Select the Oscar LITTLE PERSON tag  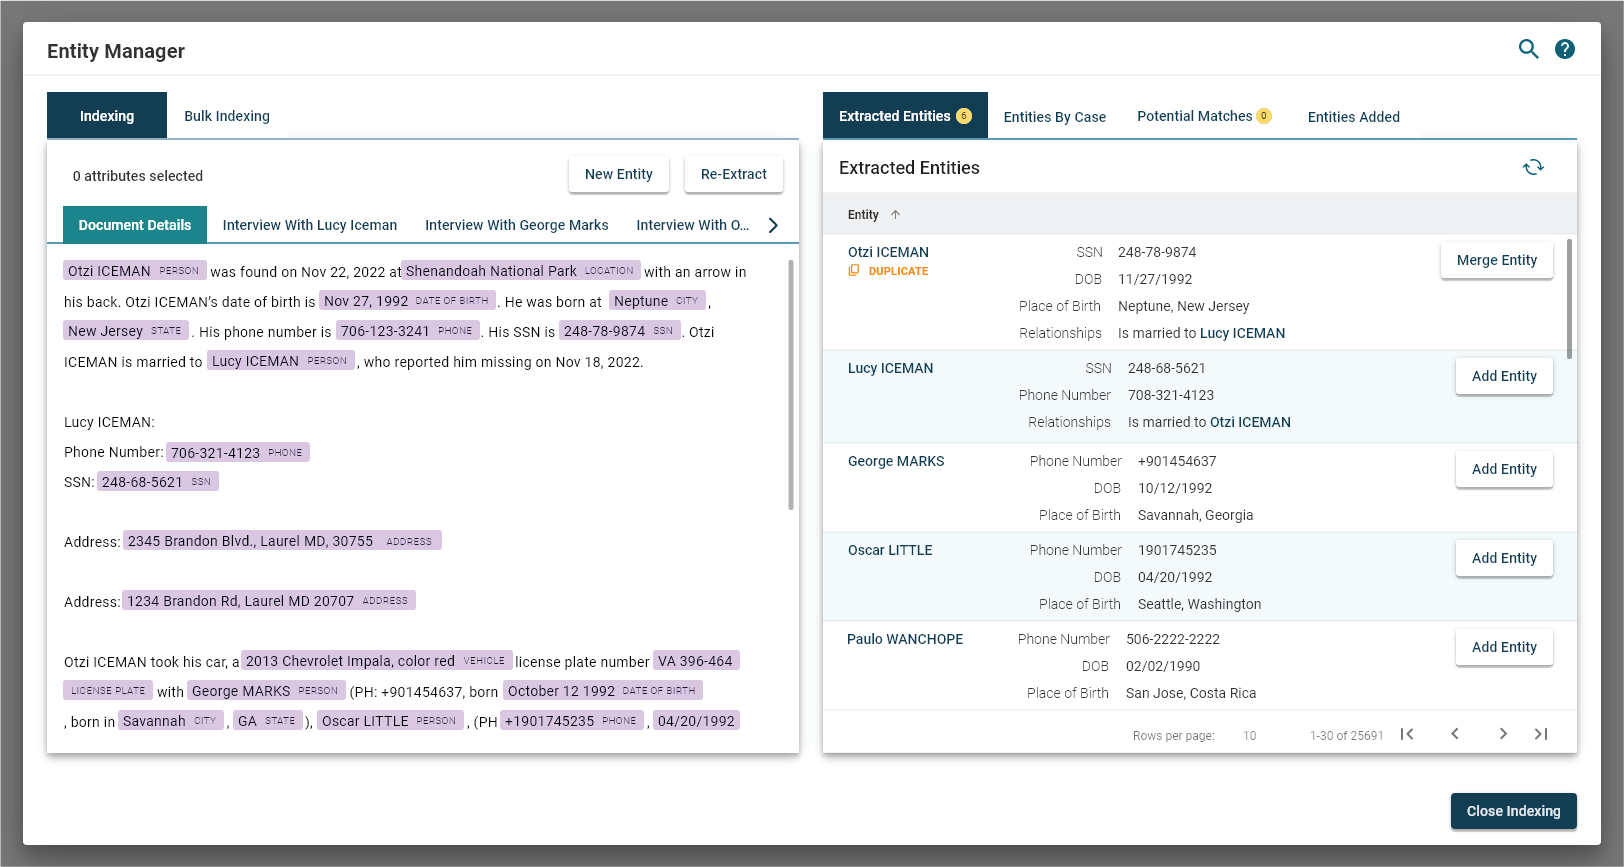point(391,721)
